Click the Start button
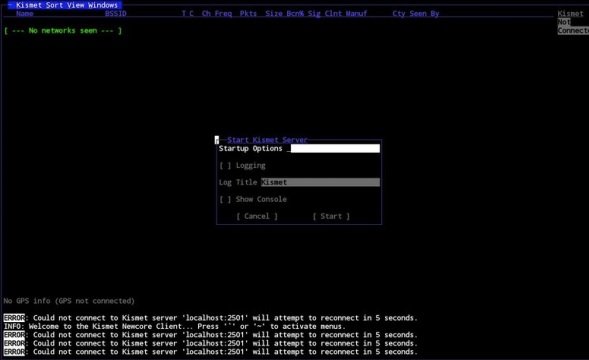Screen dimensions: 589x360 click(x=331, y=216)
